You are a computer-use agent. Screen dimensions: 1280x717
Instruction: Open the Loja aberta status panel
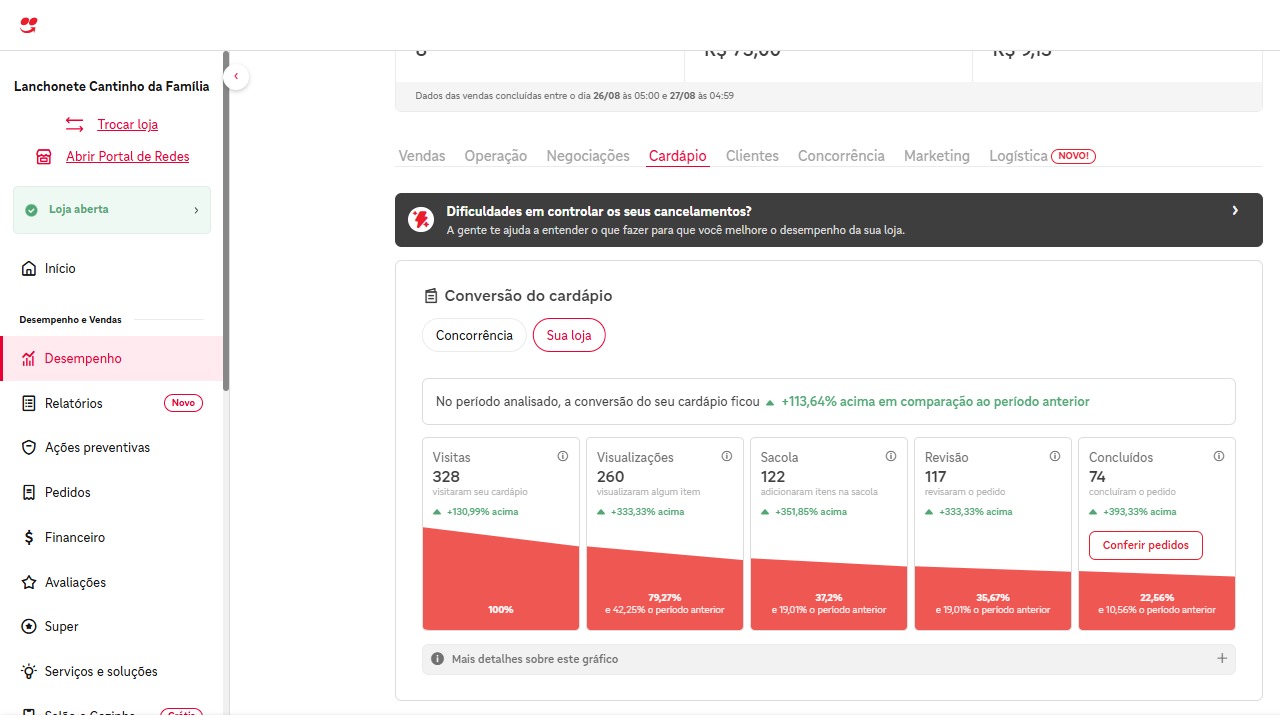coord(112,210)
